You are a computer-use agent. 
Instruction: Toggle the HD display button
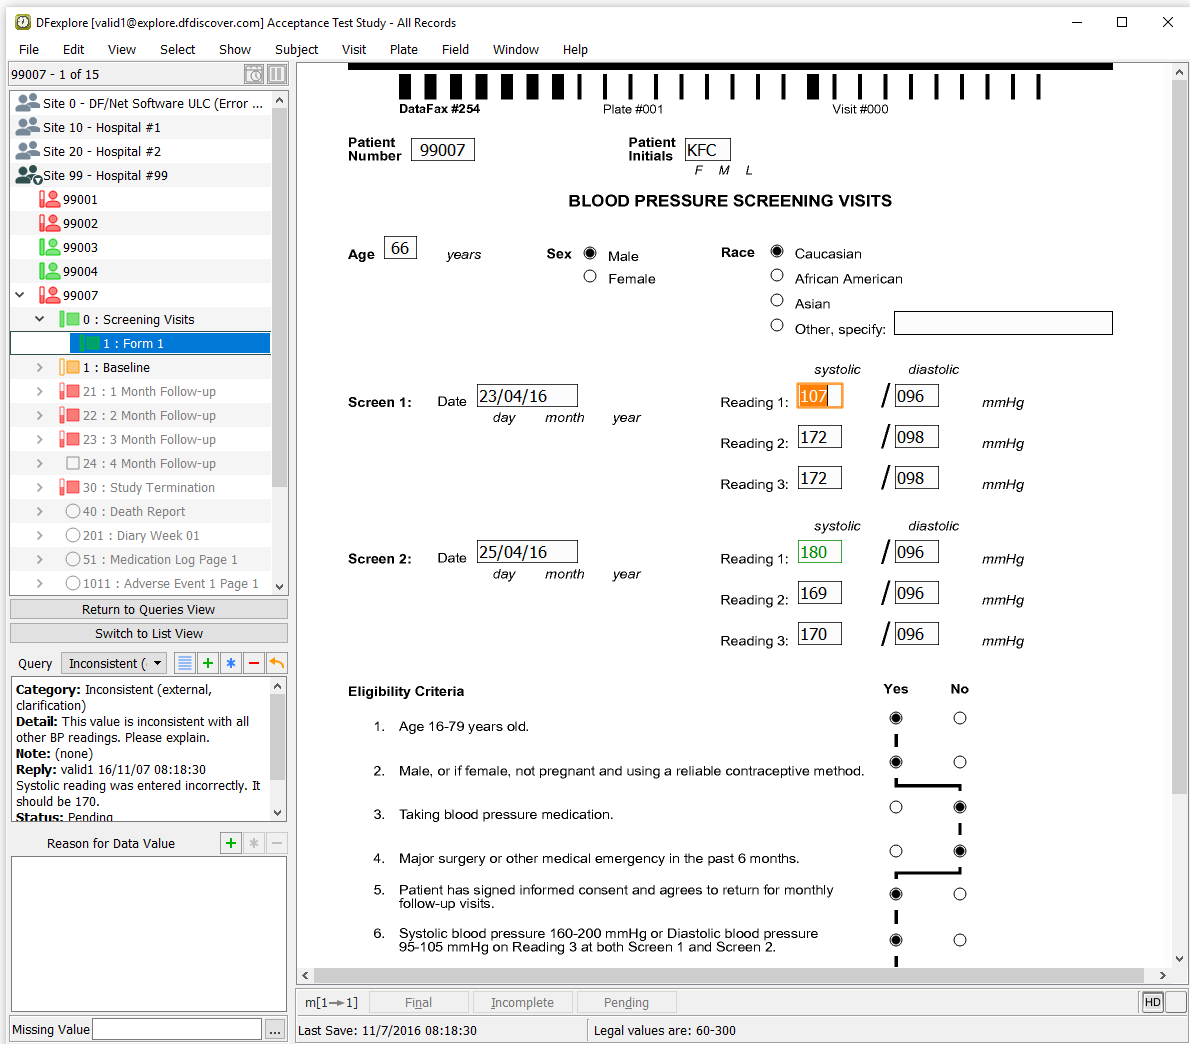point(1152,1002)
